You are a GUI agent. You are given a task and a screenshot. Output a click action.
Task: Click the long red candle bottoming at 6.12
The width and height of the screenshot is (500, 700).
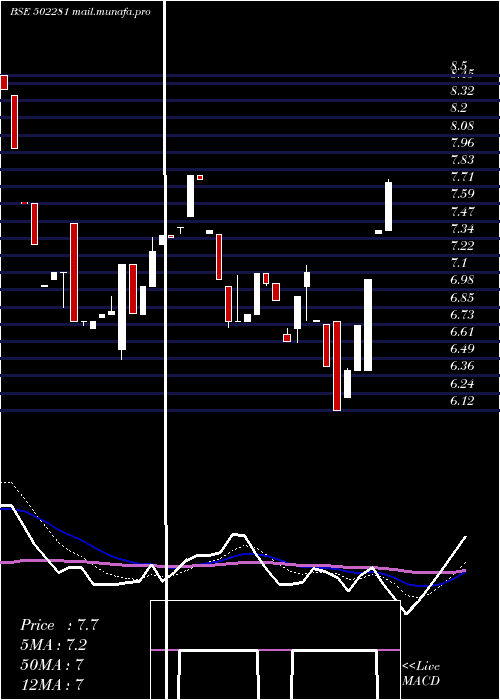pyautogui.click(x=337, y=366)
